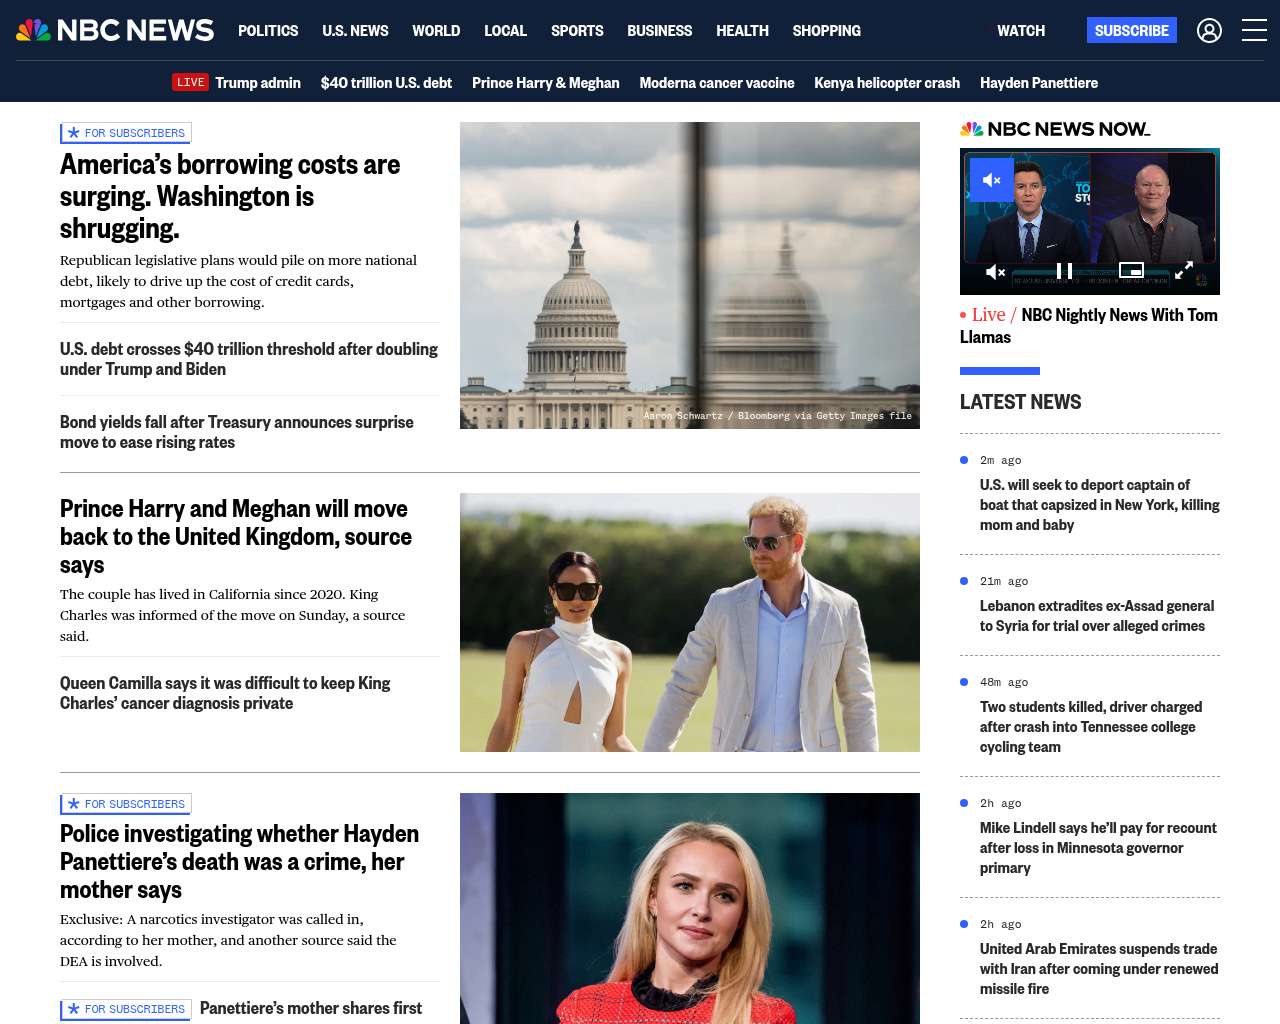Open Bond yields fall after Treasury story
The image size is (1280, 1024).
237,432
